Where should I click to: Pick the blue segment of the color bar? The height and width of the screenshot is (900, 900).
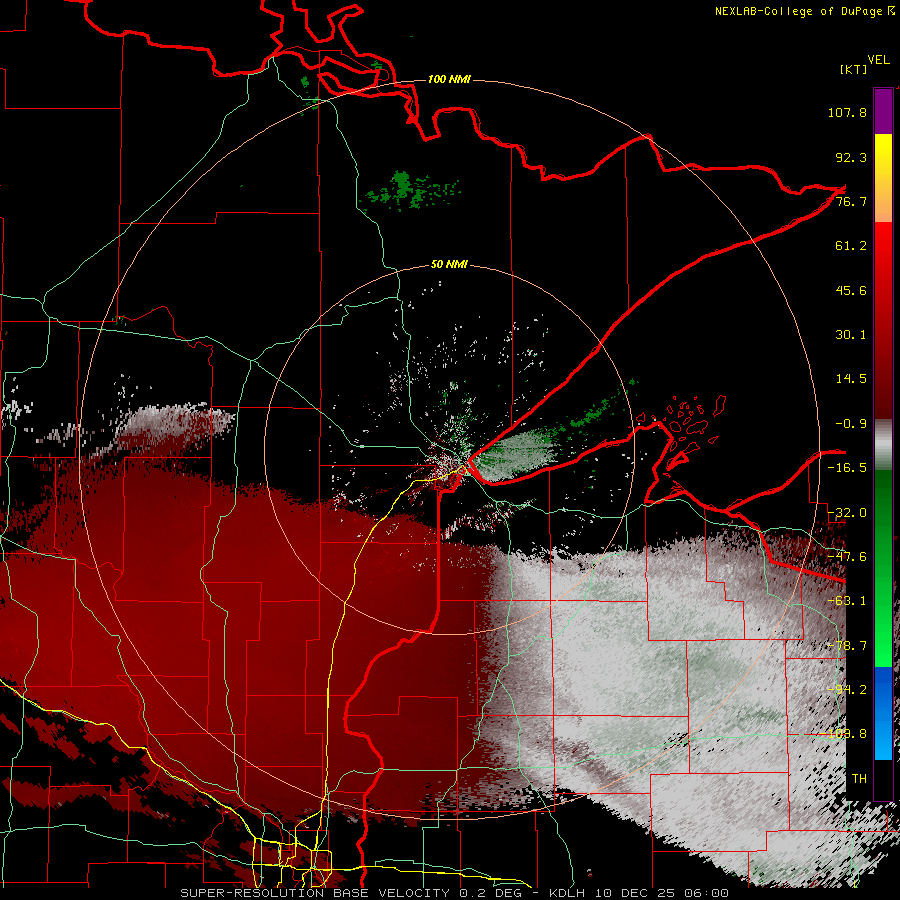click(x=883, y=713)
